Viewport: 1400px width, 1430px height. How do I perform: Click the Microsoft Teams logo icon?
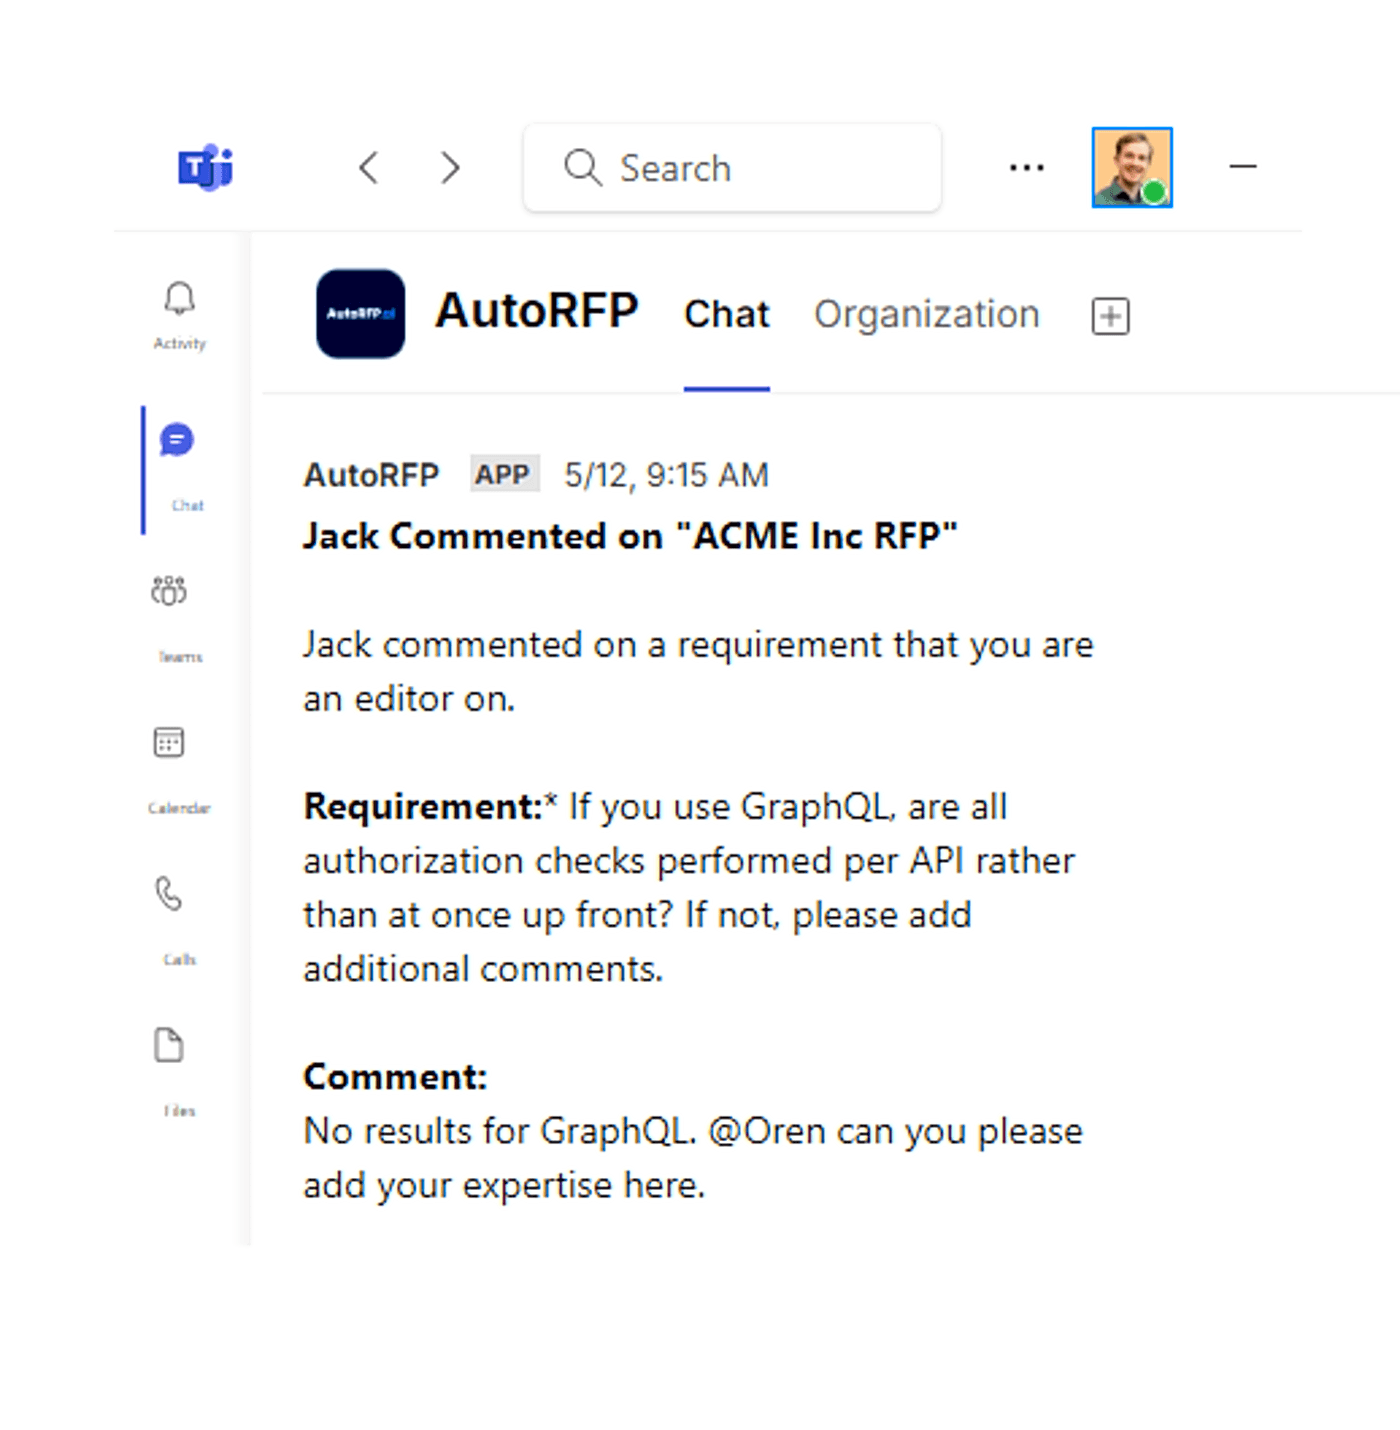206,167
